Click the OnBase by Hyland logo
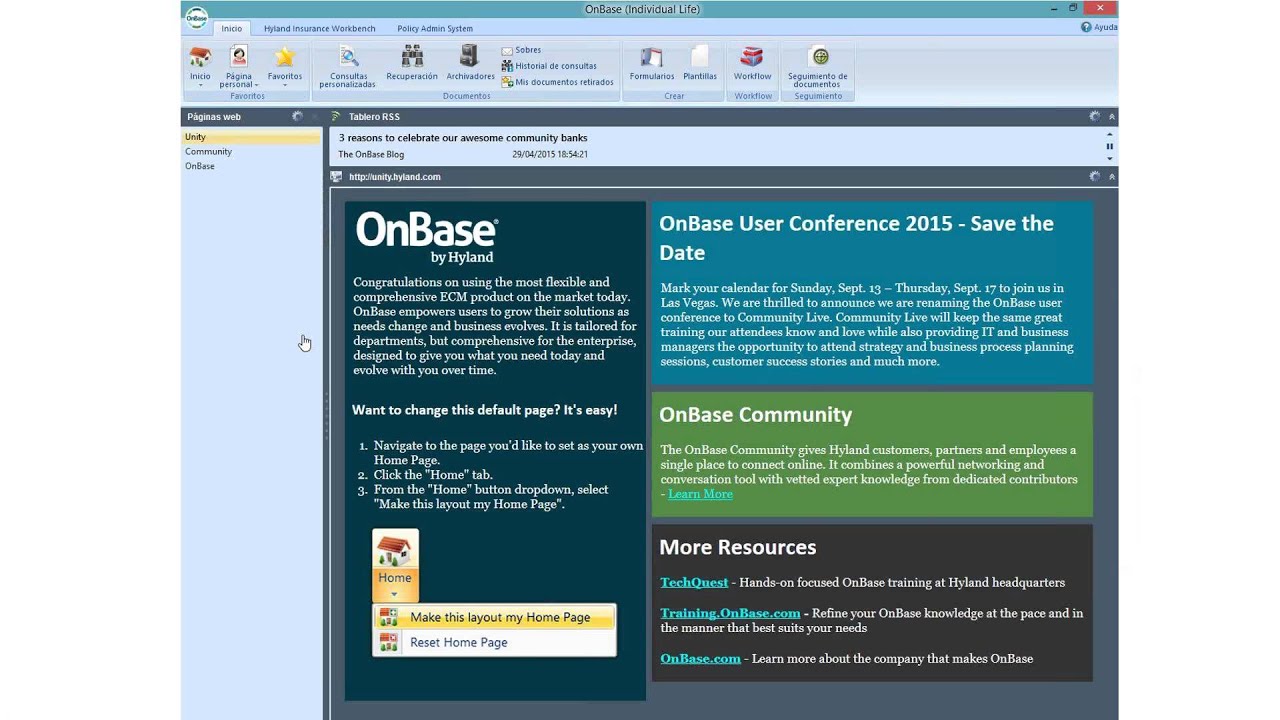Viewport: 1280px width, 720px height. (427, 237)
